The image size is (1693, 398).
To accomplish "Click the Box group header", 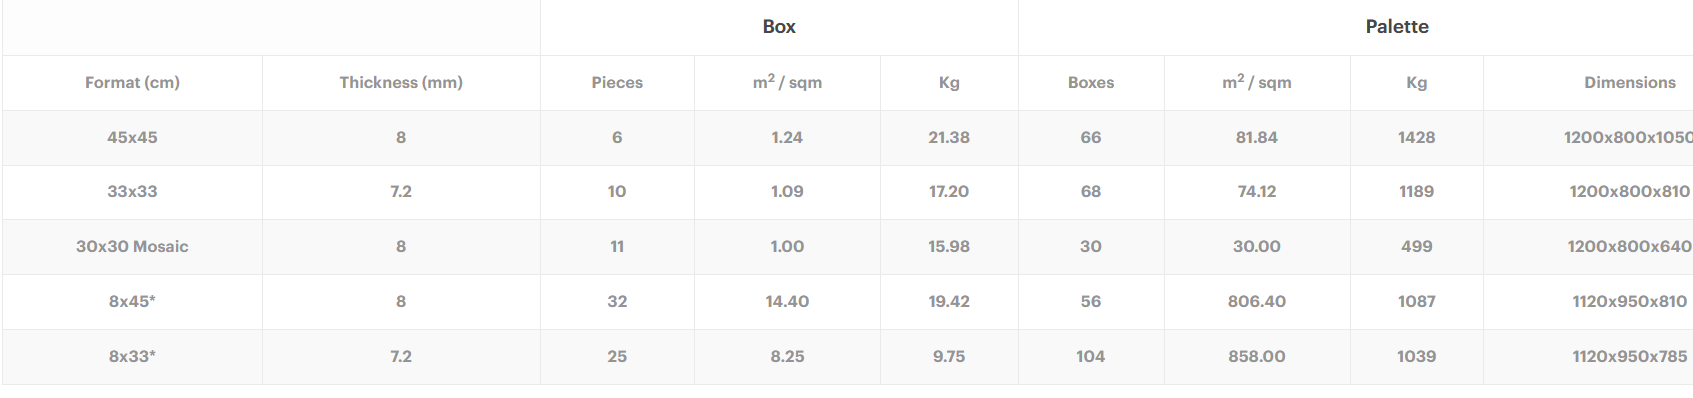I will click(779, 27).
